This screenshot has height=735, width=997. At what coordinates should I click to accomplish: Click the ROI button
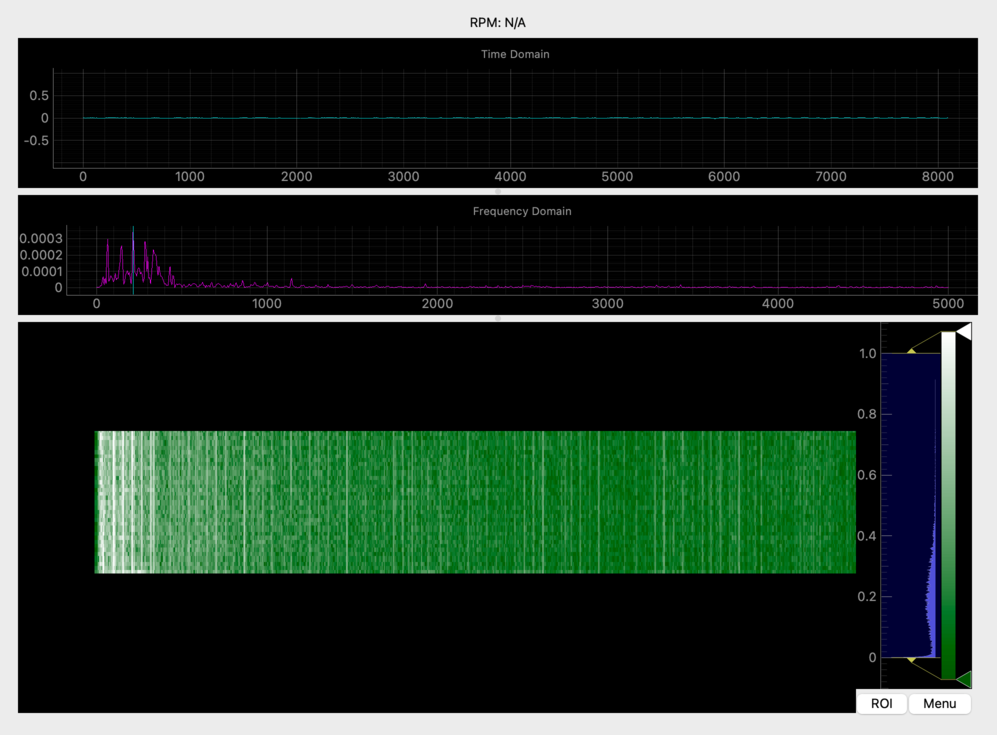click(x=881, y=703)
